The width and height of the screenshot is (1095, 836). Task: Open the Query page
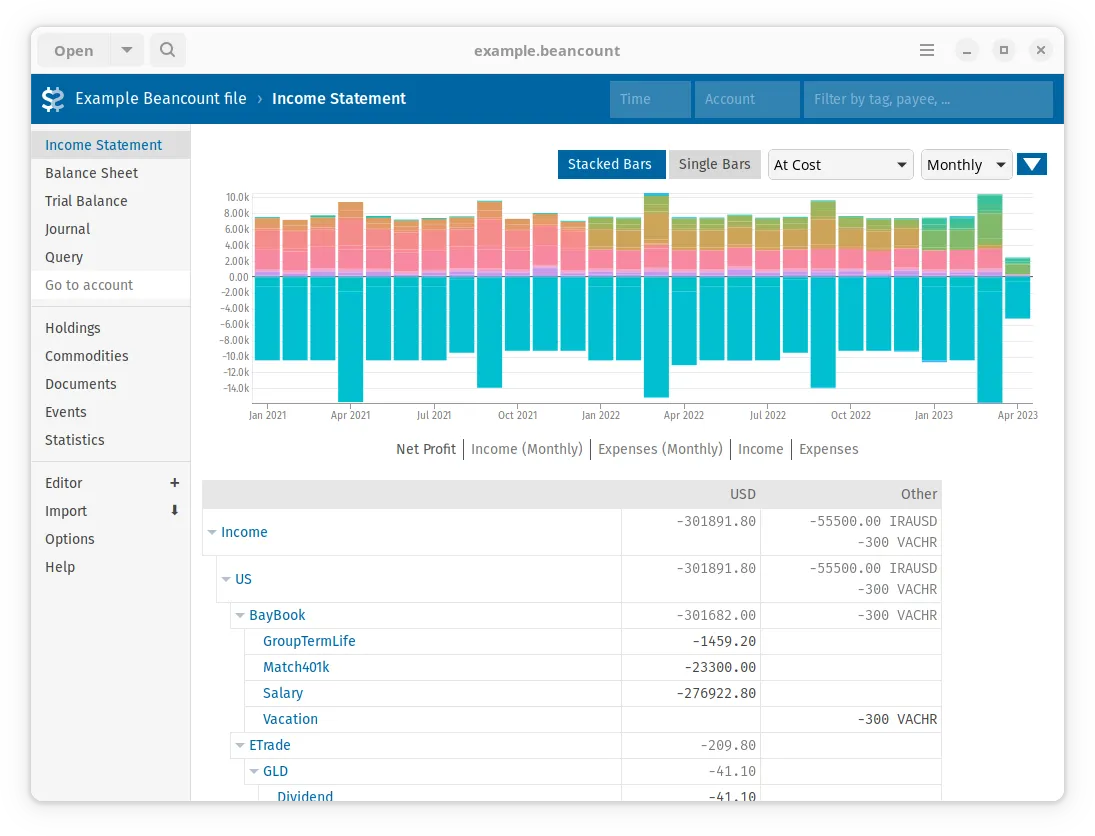[x=110, y=257]
